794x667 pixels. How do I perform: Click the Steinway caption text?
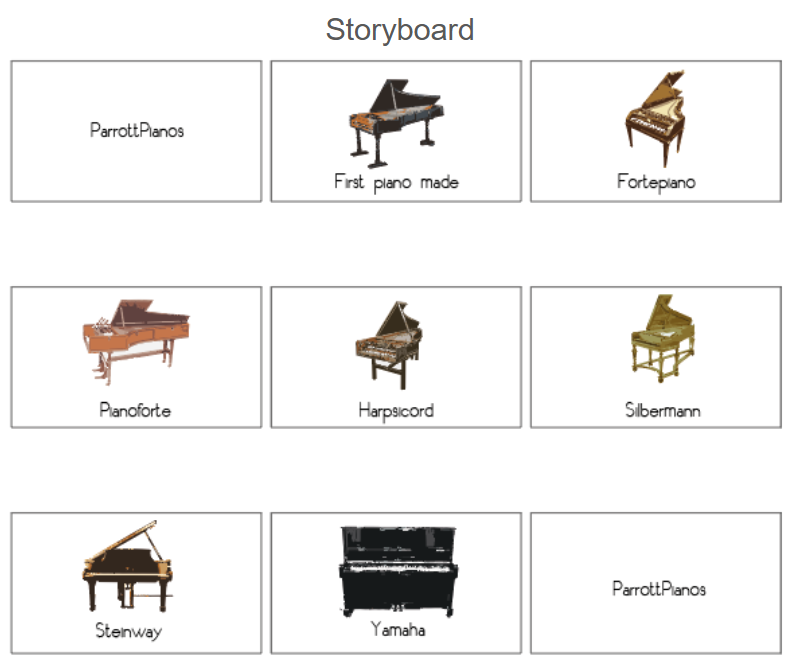point(129,631)
